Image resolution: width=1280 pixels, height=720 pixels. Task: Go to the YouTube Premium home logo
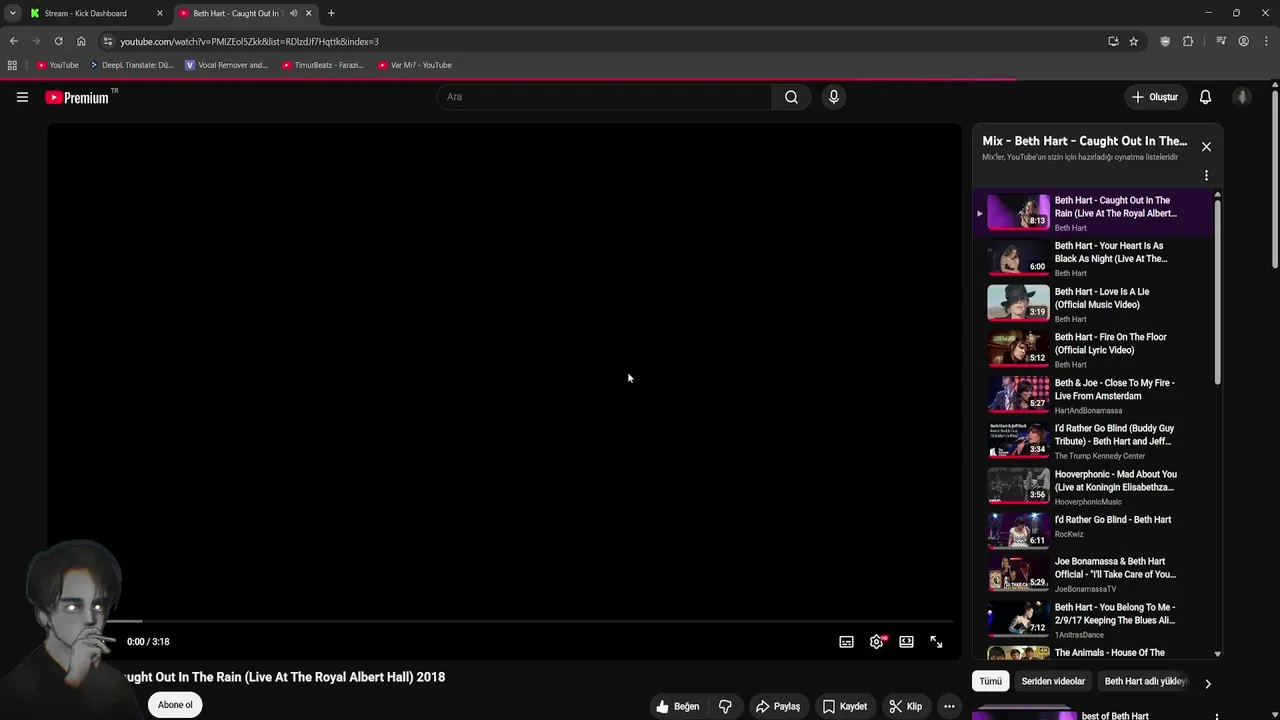tap(77, 97)
